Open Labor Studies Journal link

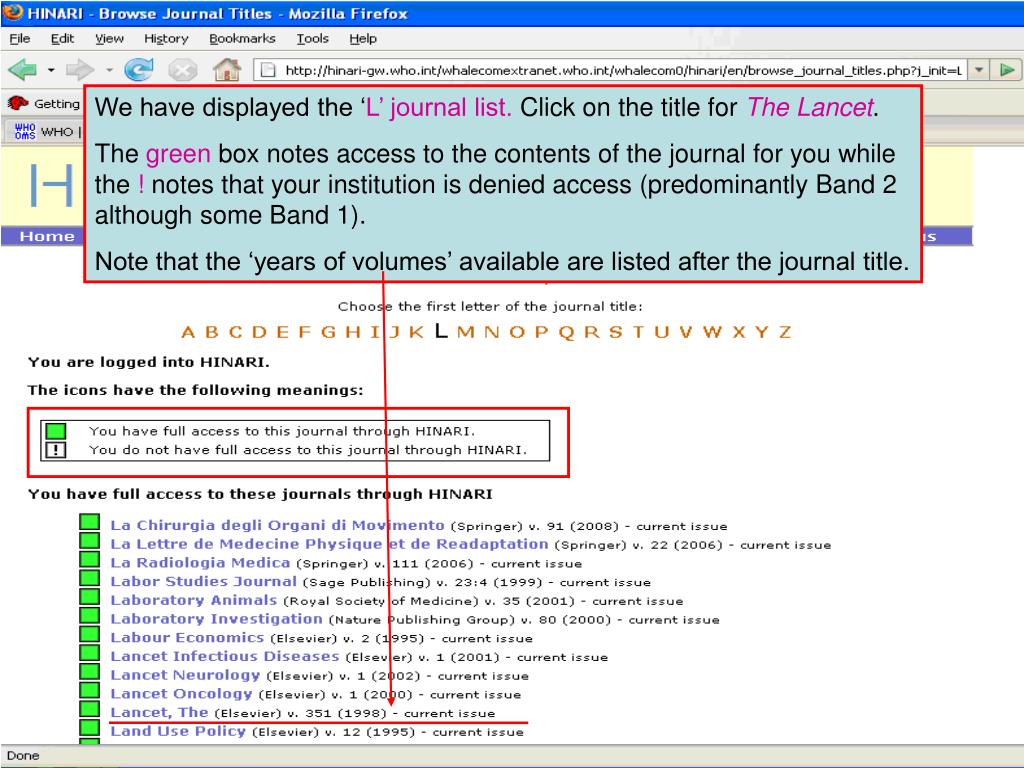click(x=203, y=581)
